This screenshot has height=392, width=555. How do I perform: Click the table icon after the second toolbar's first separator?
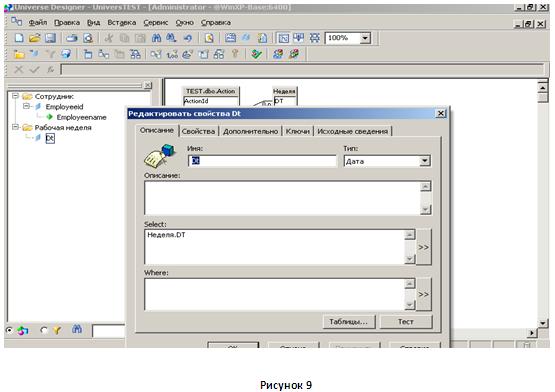point(87,54)
